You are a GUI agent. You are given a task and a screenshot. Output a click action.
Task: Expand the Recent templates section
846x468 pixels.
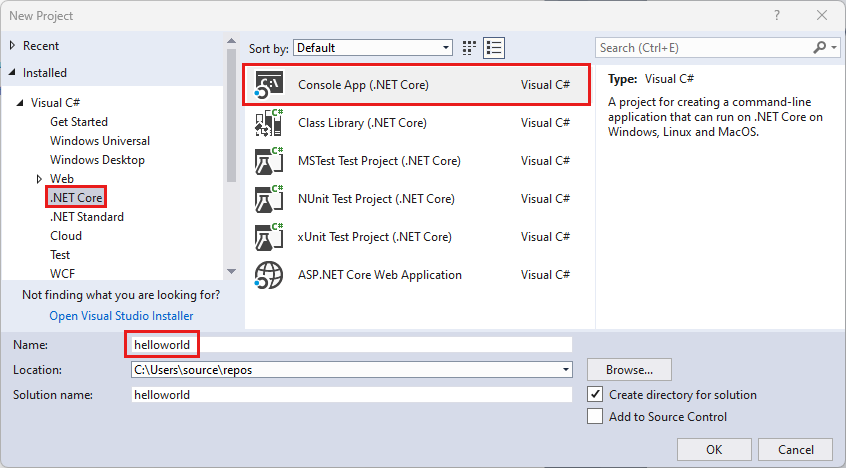(x=12, y=46)
